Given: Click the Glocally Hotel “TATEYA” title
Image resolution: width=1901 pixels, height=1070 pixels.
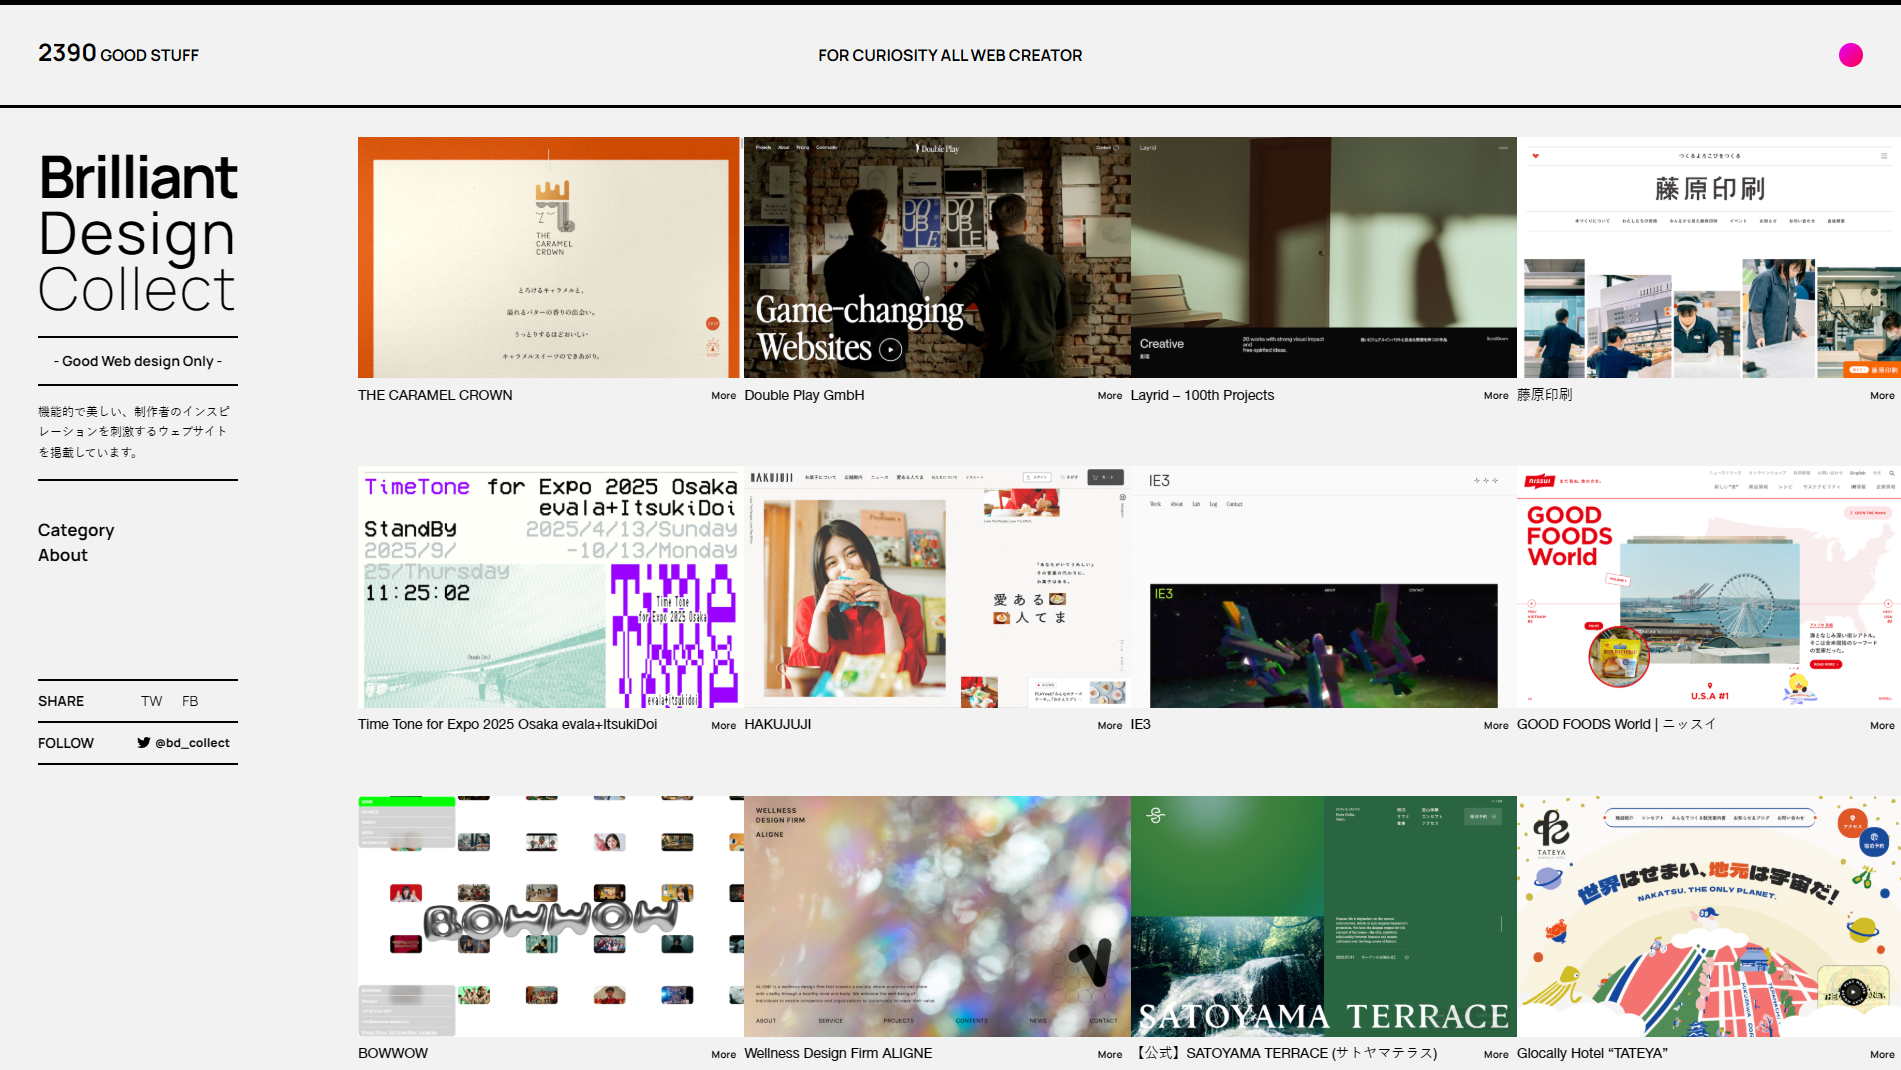Looking at the screenshot, I should tap(1592, 1053).
